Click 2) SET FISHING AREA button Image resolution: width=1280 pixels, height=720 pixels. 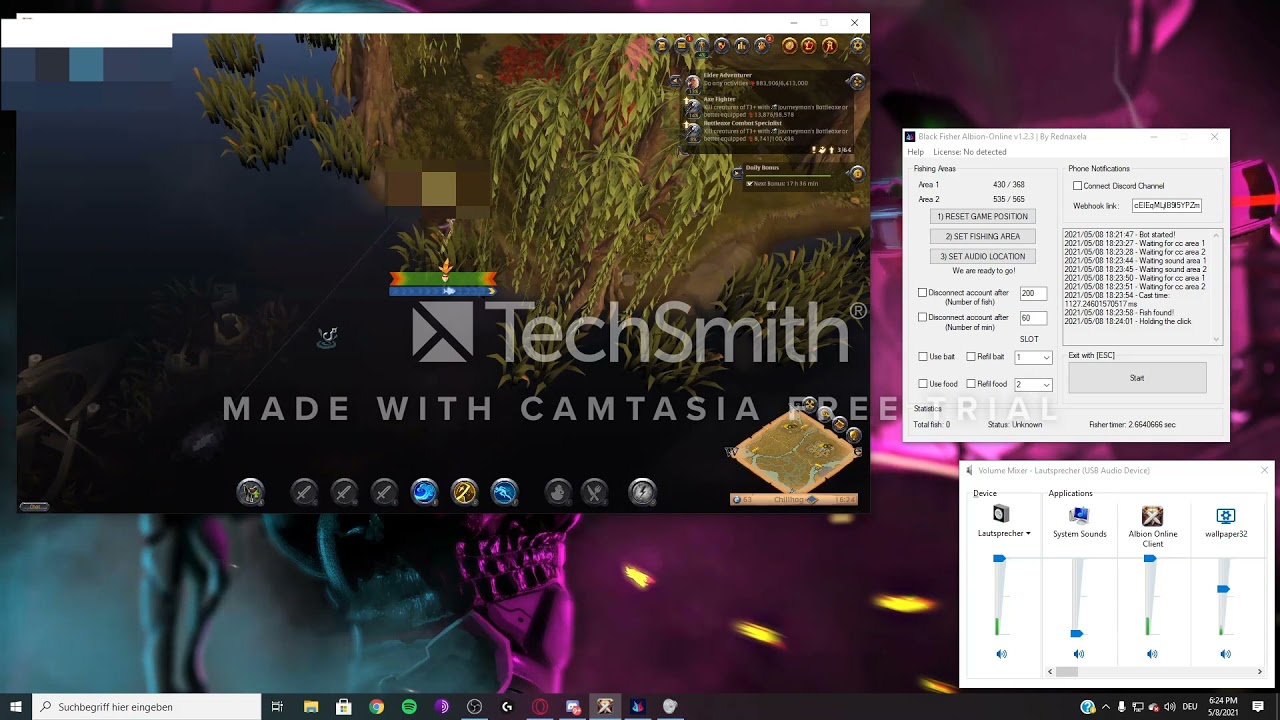coord(982,236)
